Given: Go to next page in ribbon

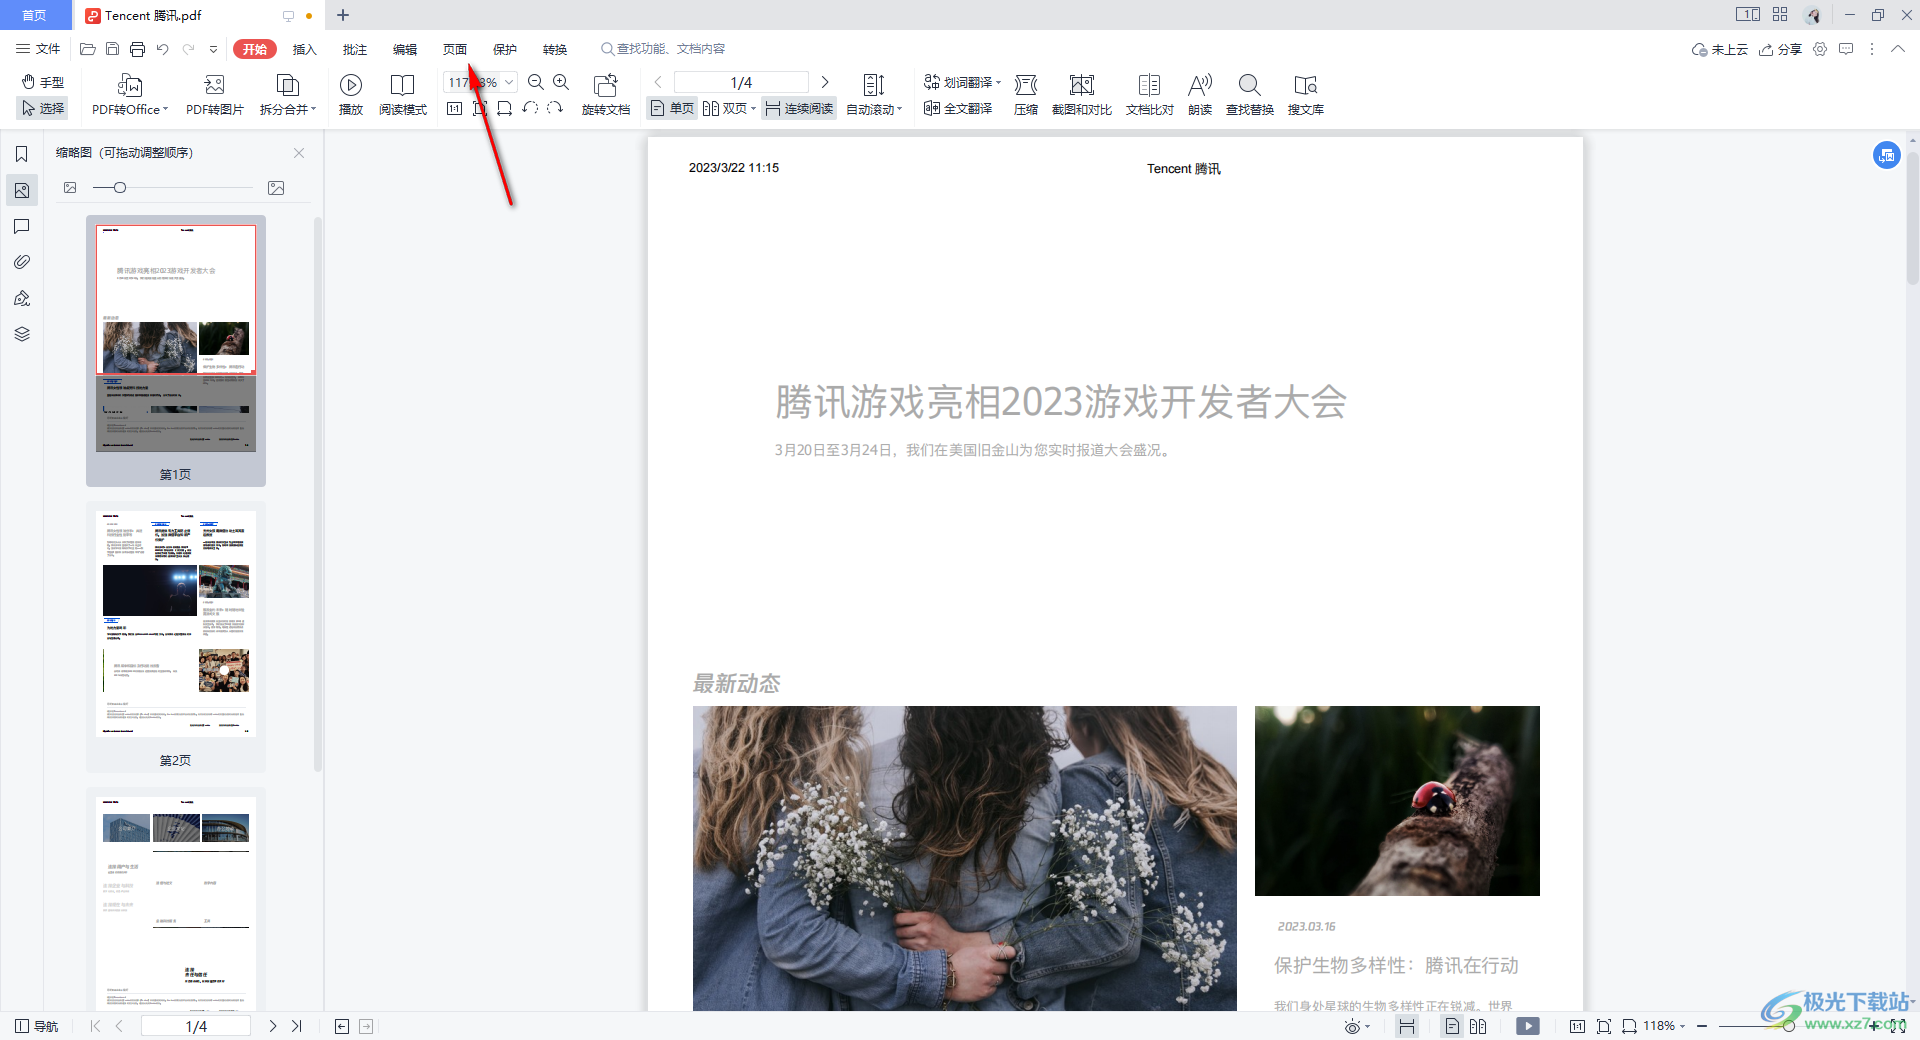Looking at the screenshot, I should (x=825, y=82).
